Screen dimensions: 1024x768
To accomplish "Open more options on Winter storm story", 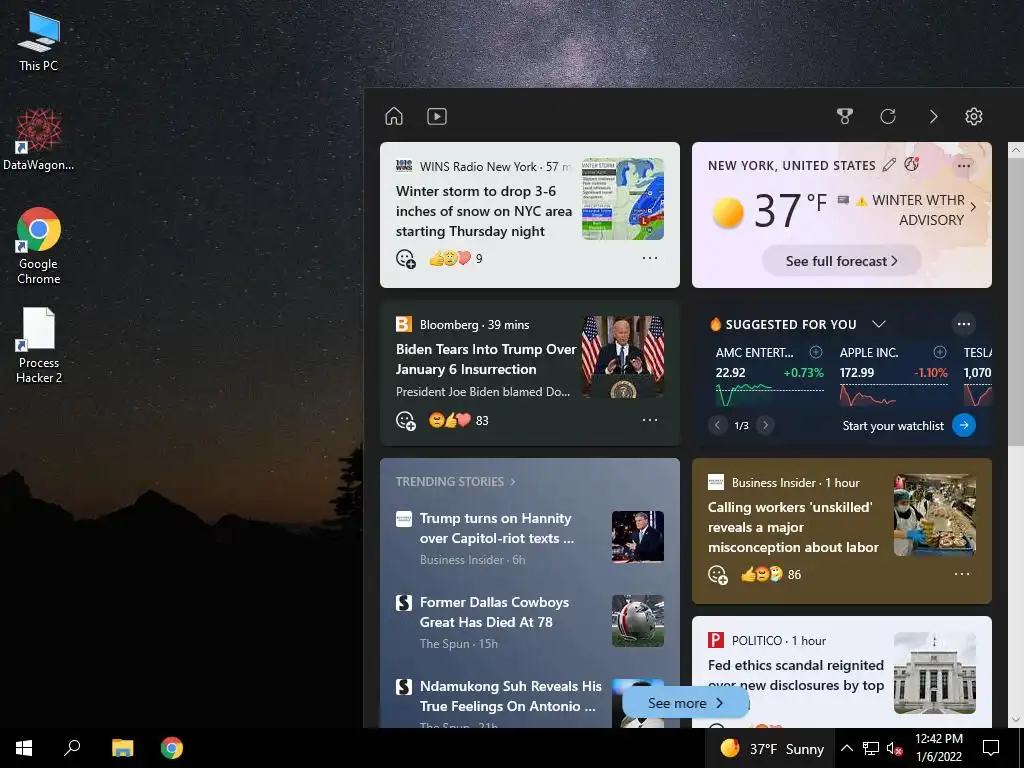I will point(650,258).
